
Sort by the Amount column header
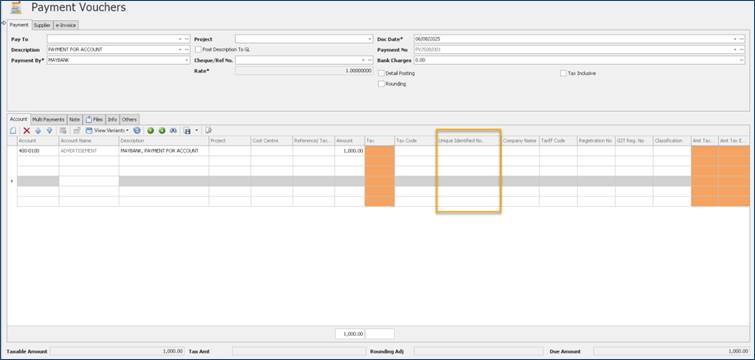350,141
